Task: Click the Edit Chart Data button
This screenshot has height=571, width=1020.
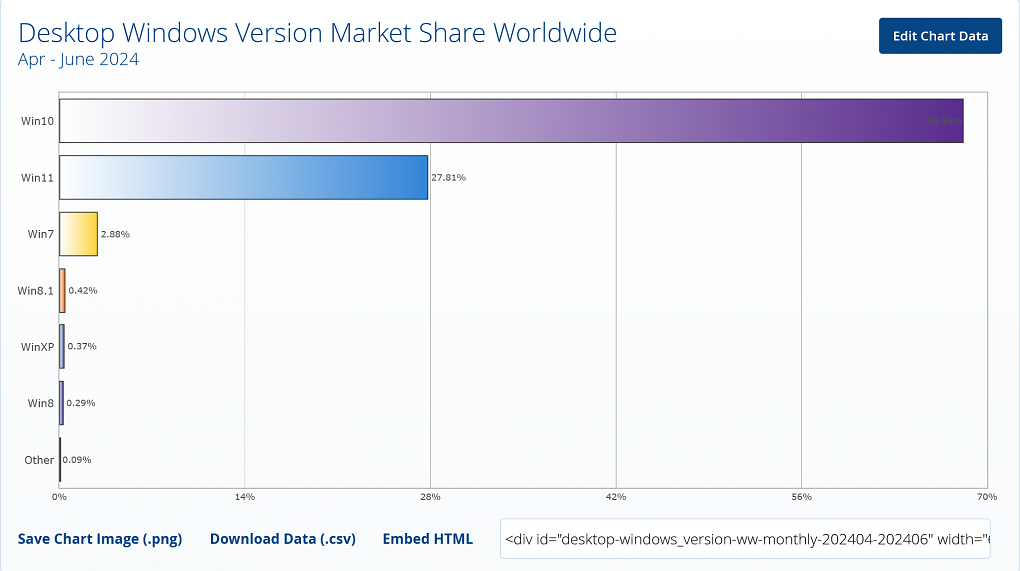Action: [x=940, y=36]
